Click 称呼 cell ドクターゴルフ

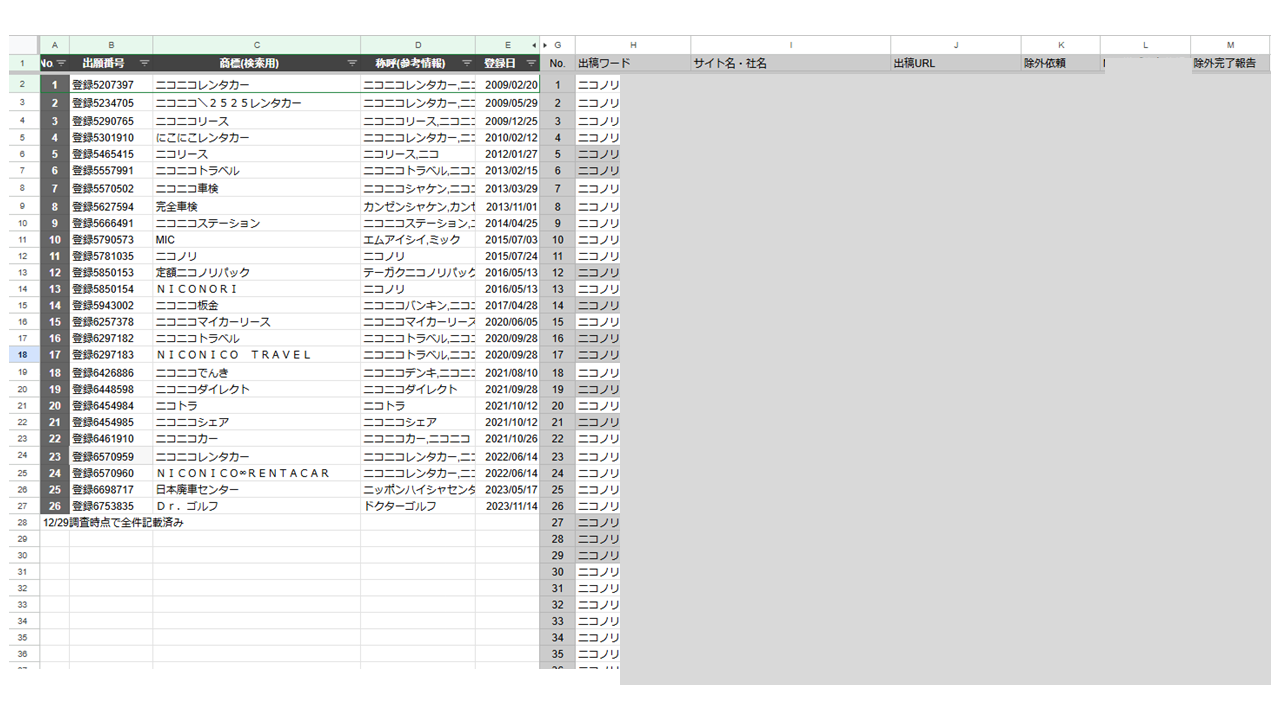pyautogui.click(x=418, y=506)
